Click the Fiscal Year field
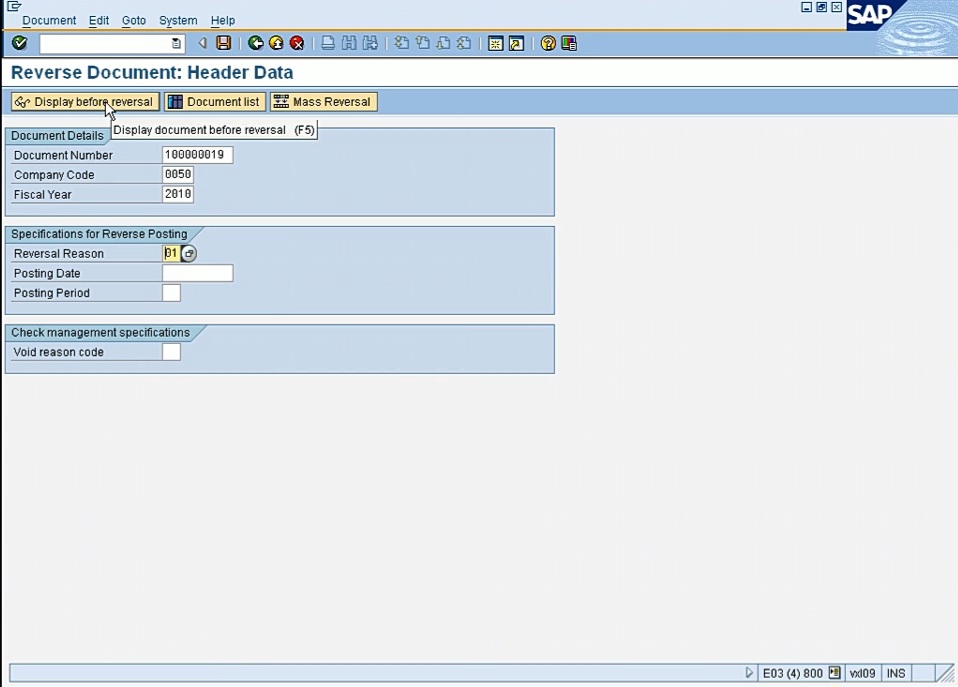958x687 pixels. pyautogui.click(x=178, y=194)
